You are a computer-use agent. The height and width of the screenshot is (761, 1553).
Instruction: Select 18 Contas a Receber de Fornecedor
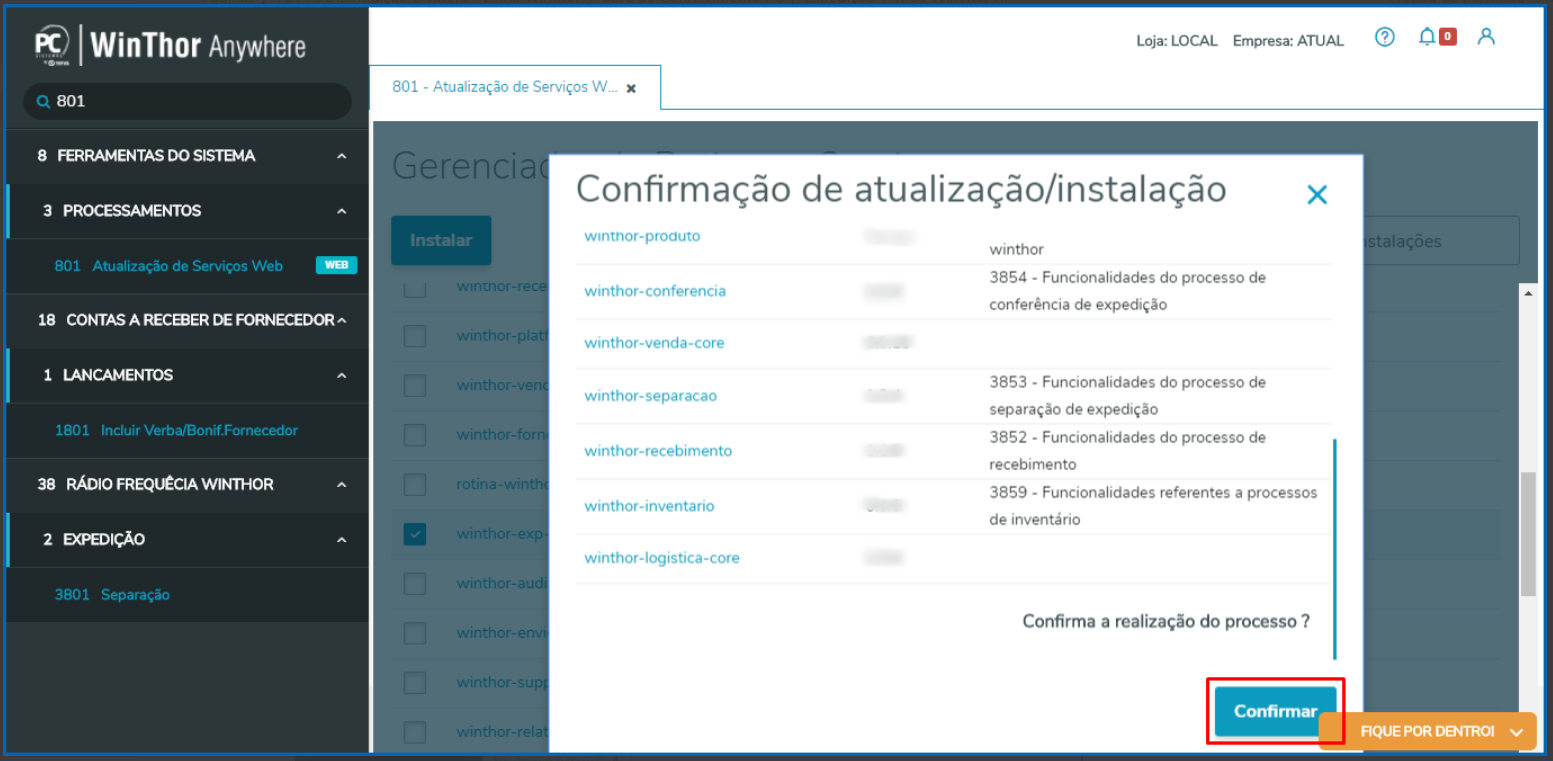click(187, 320)
